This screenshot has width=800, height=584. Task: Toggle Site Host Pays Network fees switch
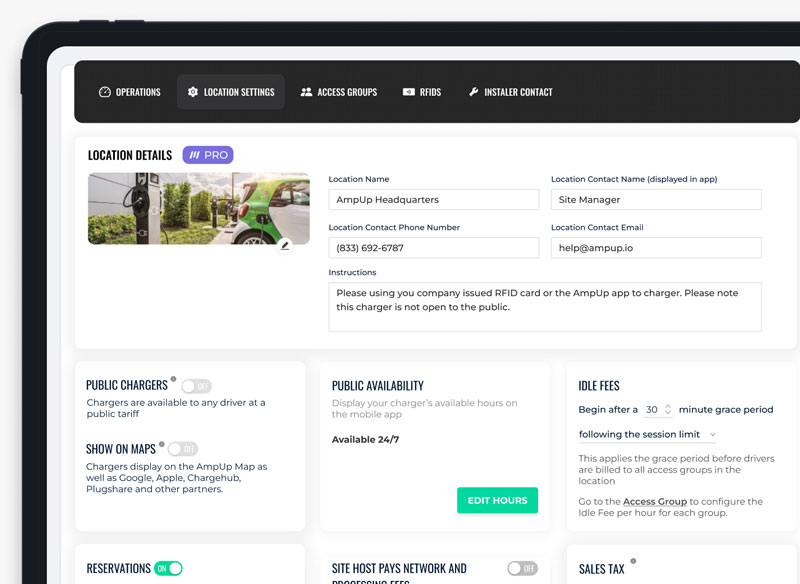coord(522,568)
